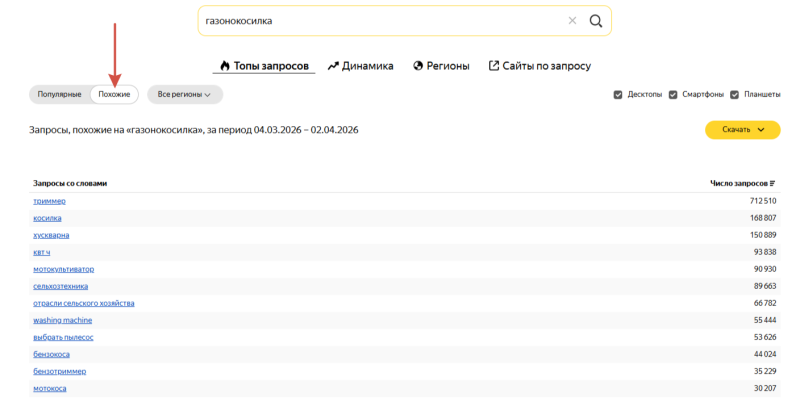Open the выбрать пылесос query link
This screenshot has height=398, width=800.
pyautogui.click(x=63, y=337)
